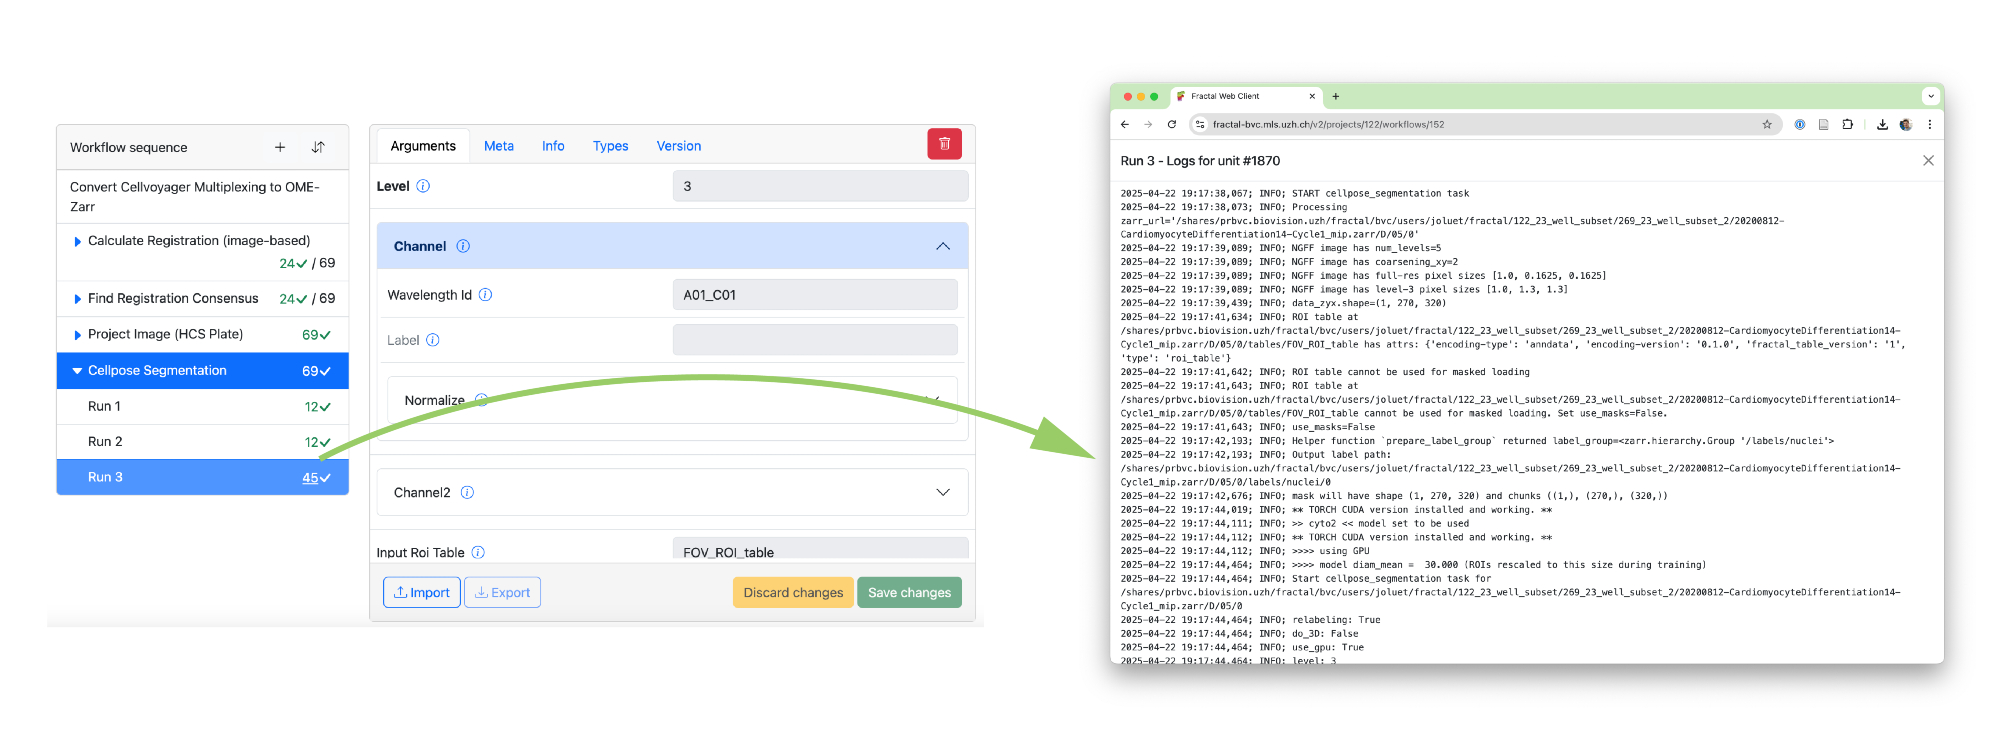Click the reorder workflow arrows icon
Viewport: 2000px width, 747px height.
point(318,148)
